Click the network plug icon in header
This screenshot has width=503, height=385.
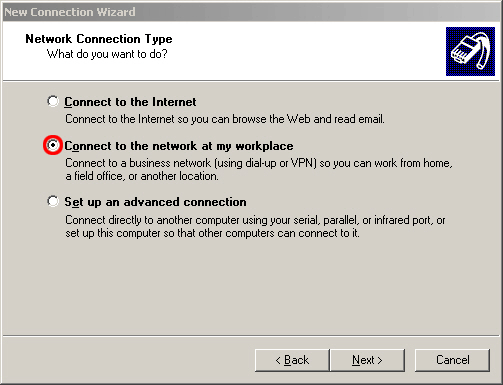tap(470, 51)
